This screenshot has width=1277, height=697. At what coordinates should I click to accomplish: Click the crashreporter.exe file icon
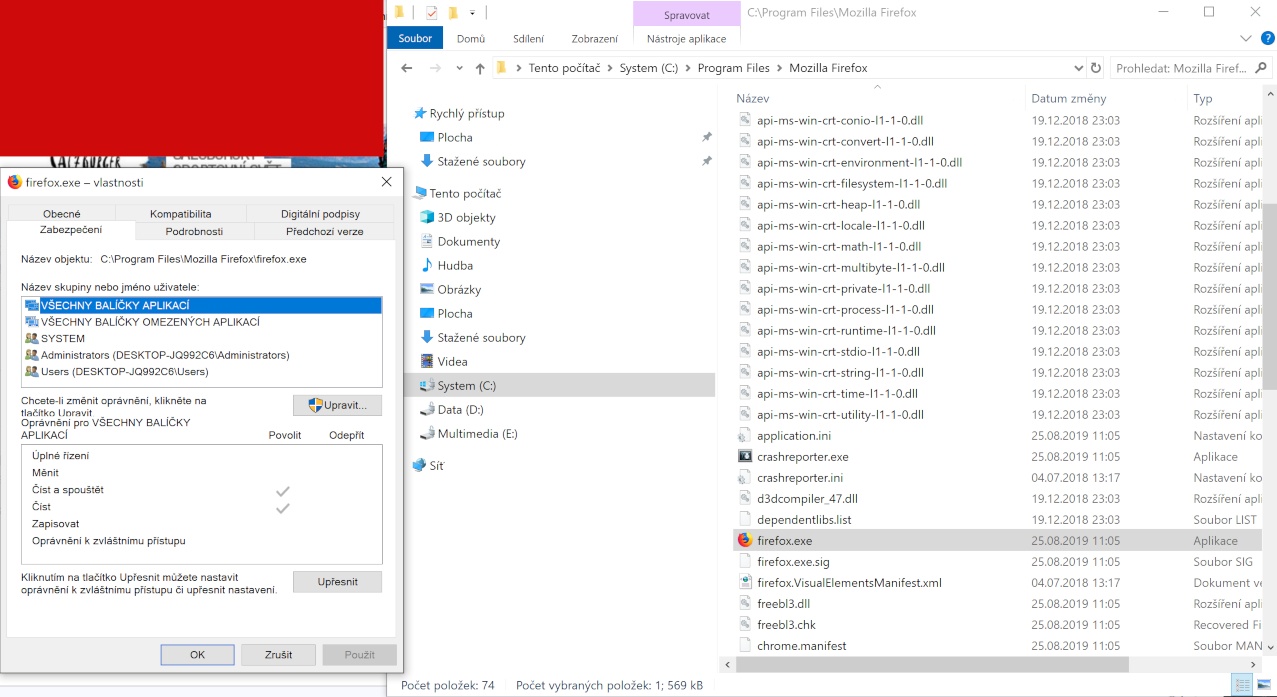tap(744, 456)
